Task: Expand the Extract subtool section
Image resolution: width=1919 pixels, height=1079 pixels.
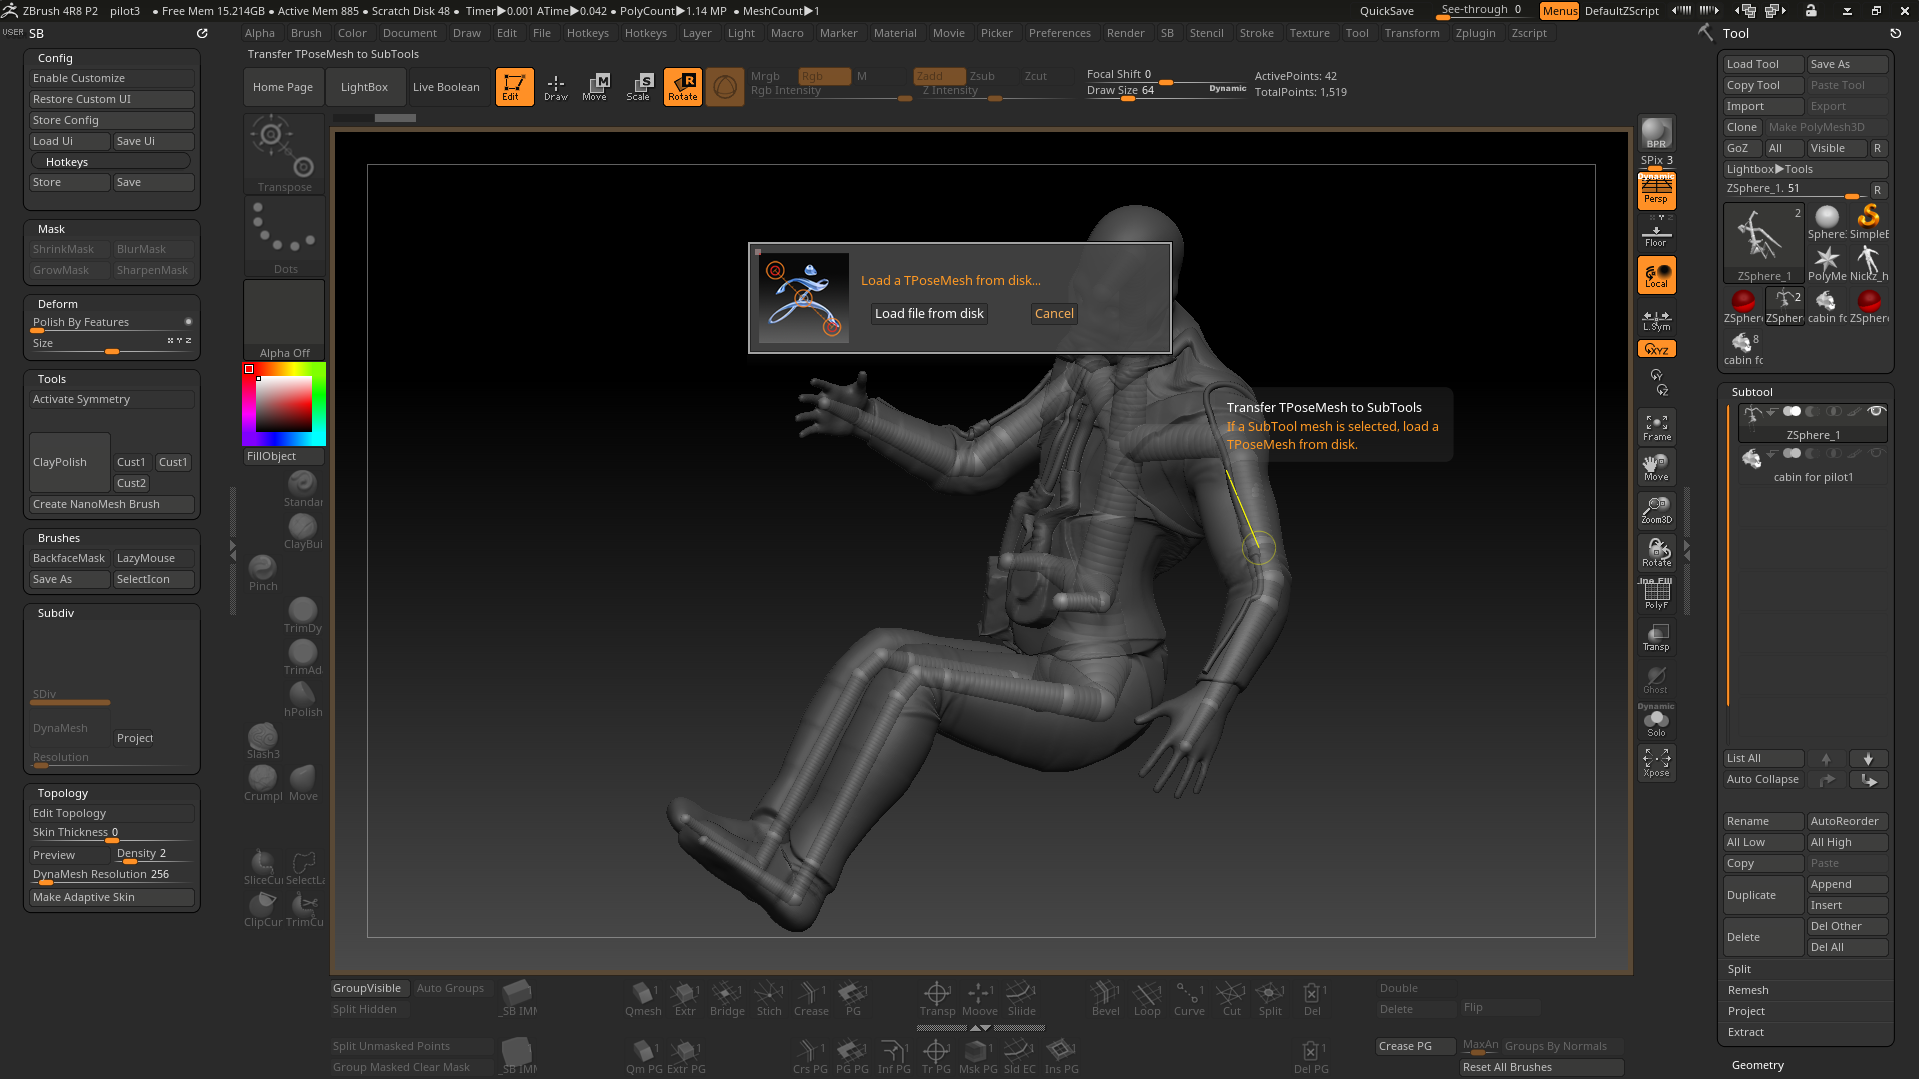Action: 1746,1032
